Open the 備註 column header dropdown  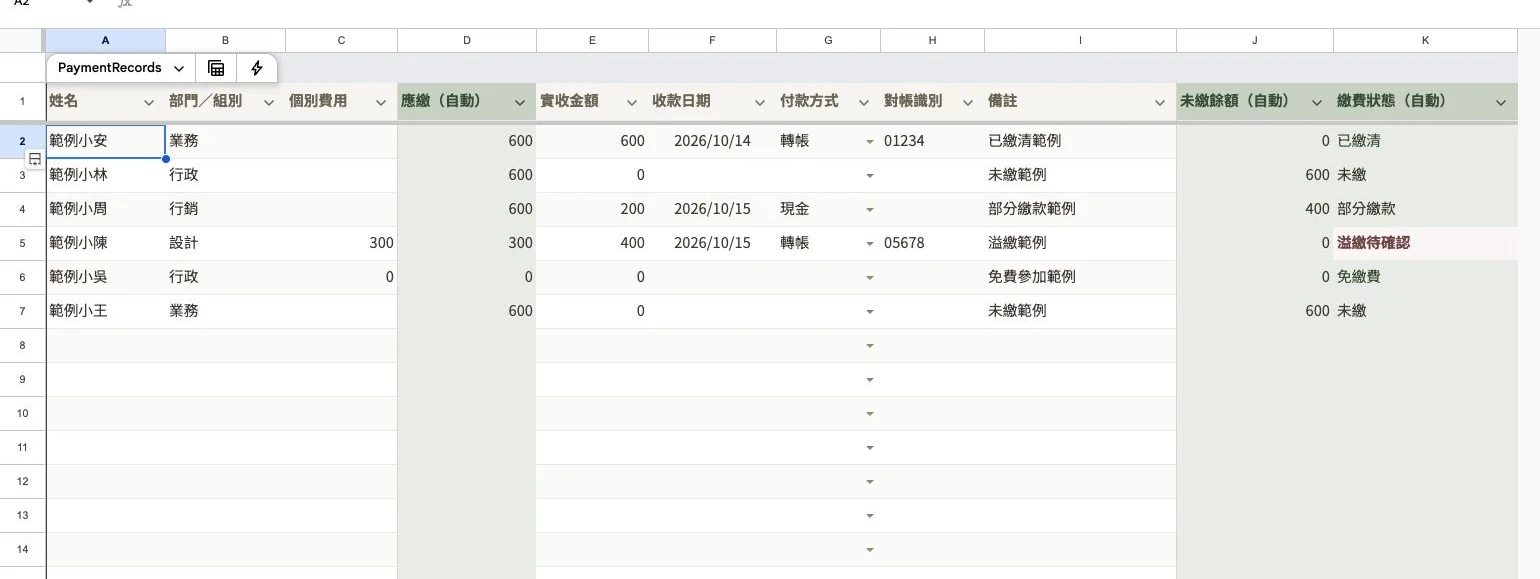1160,102
